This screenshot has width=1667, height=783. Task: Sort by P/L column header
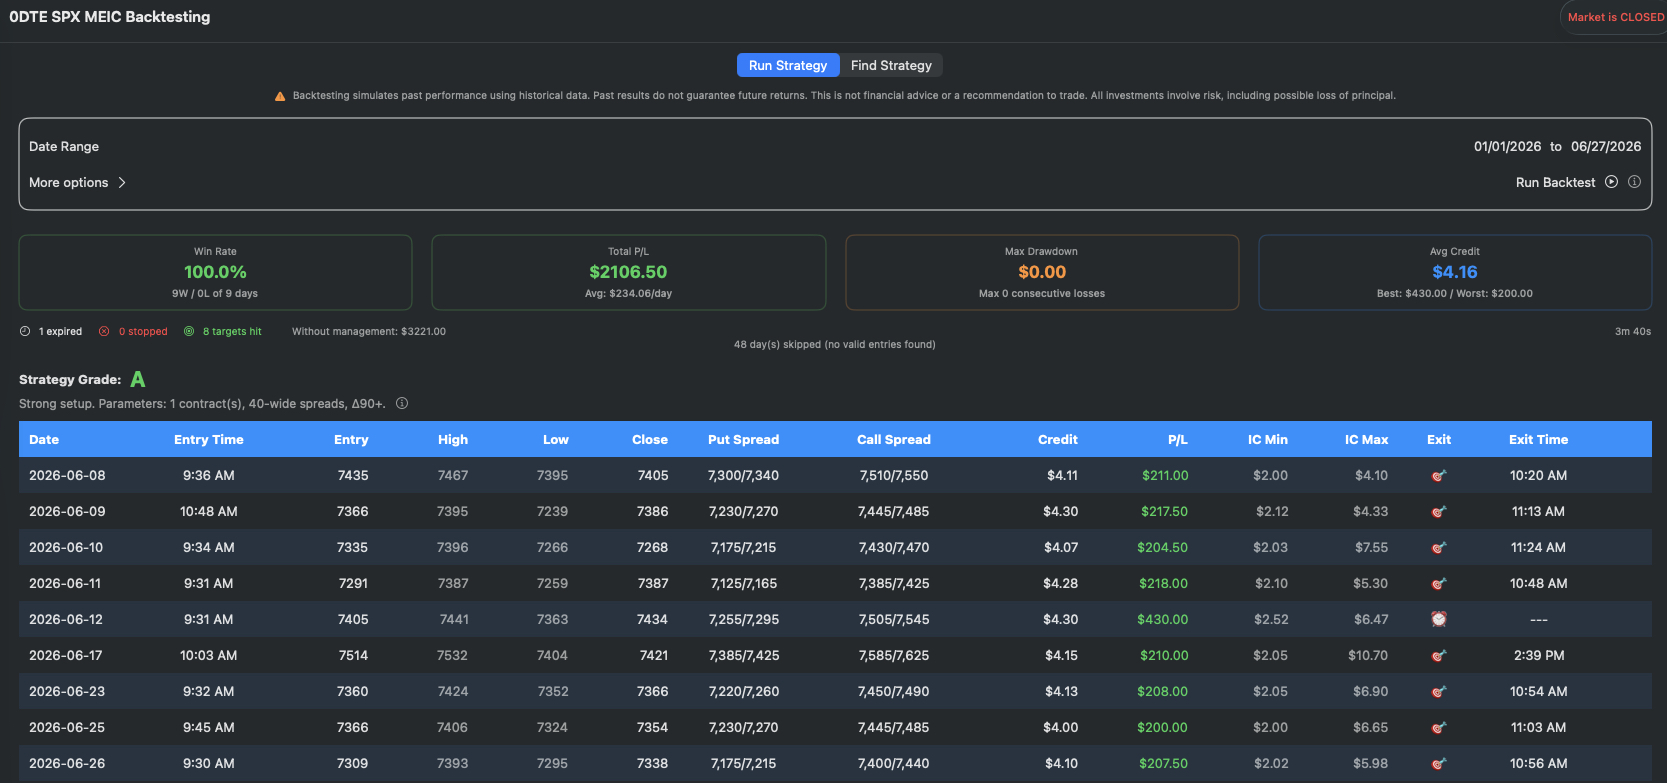click(x=1177, y=439)
